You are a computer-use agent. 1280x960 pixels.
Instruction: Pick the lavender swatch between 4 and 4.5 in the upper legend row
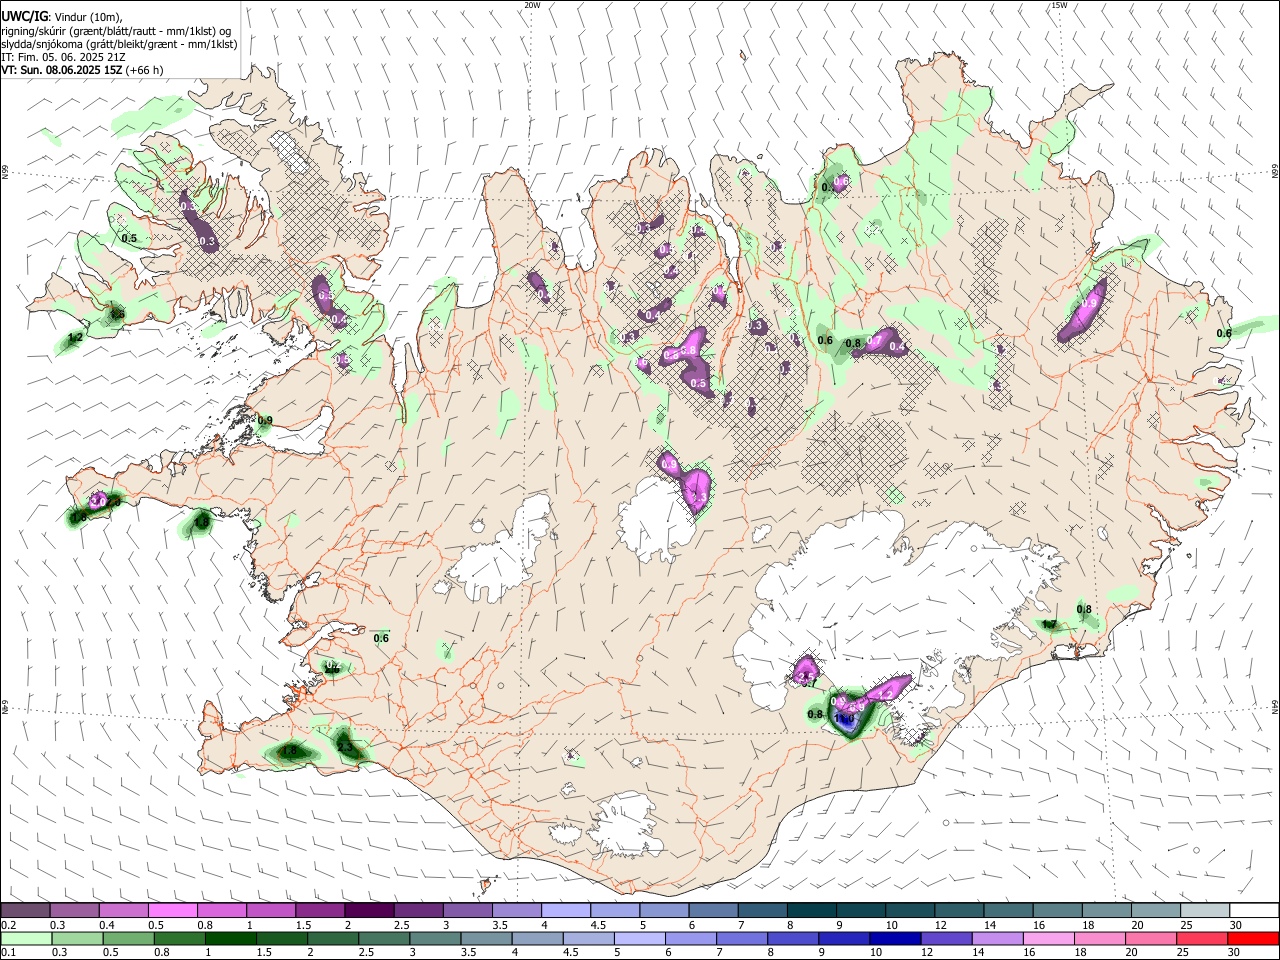[566, 910]
